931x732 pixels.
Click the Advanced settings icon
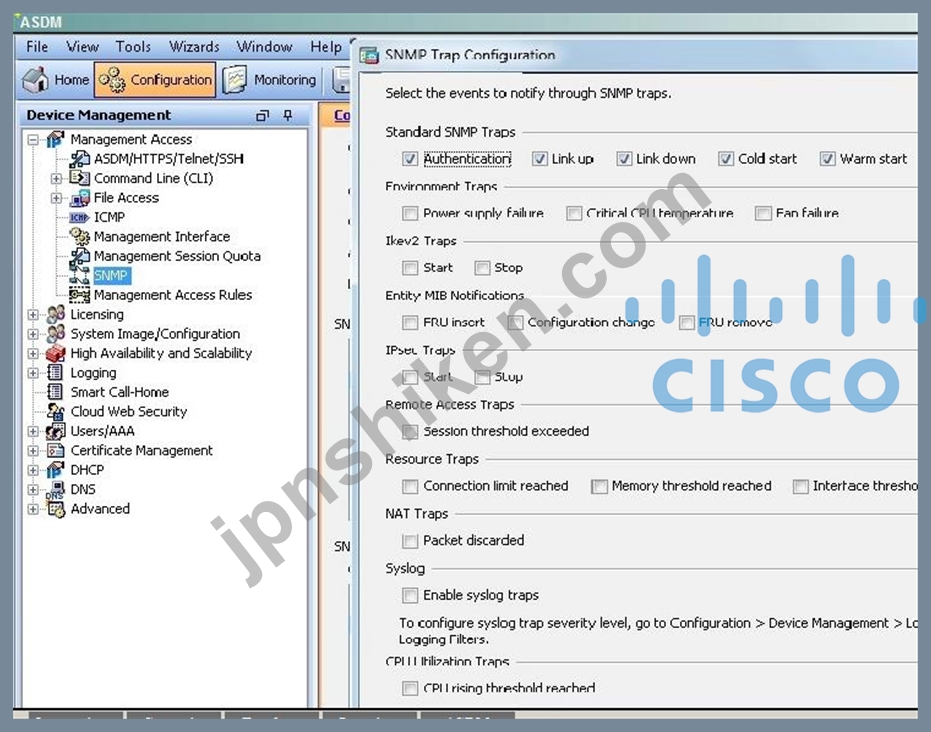[56, 509]
